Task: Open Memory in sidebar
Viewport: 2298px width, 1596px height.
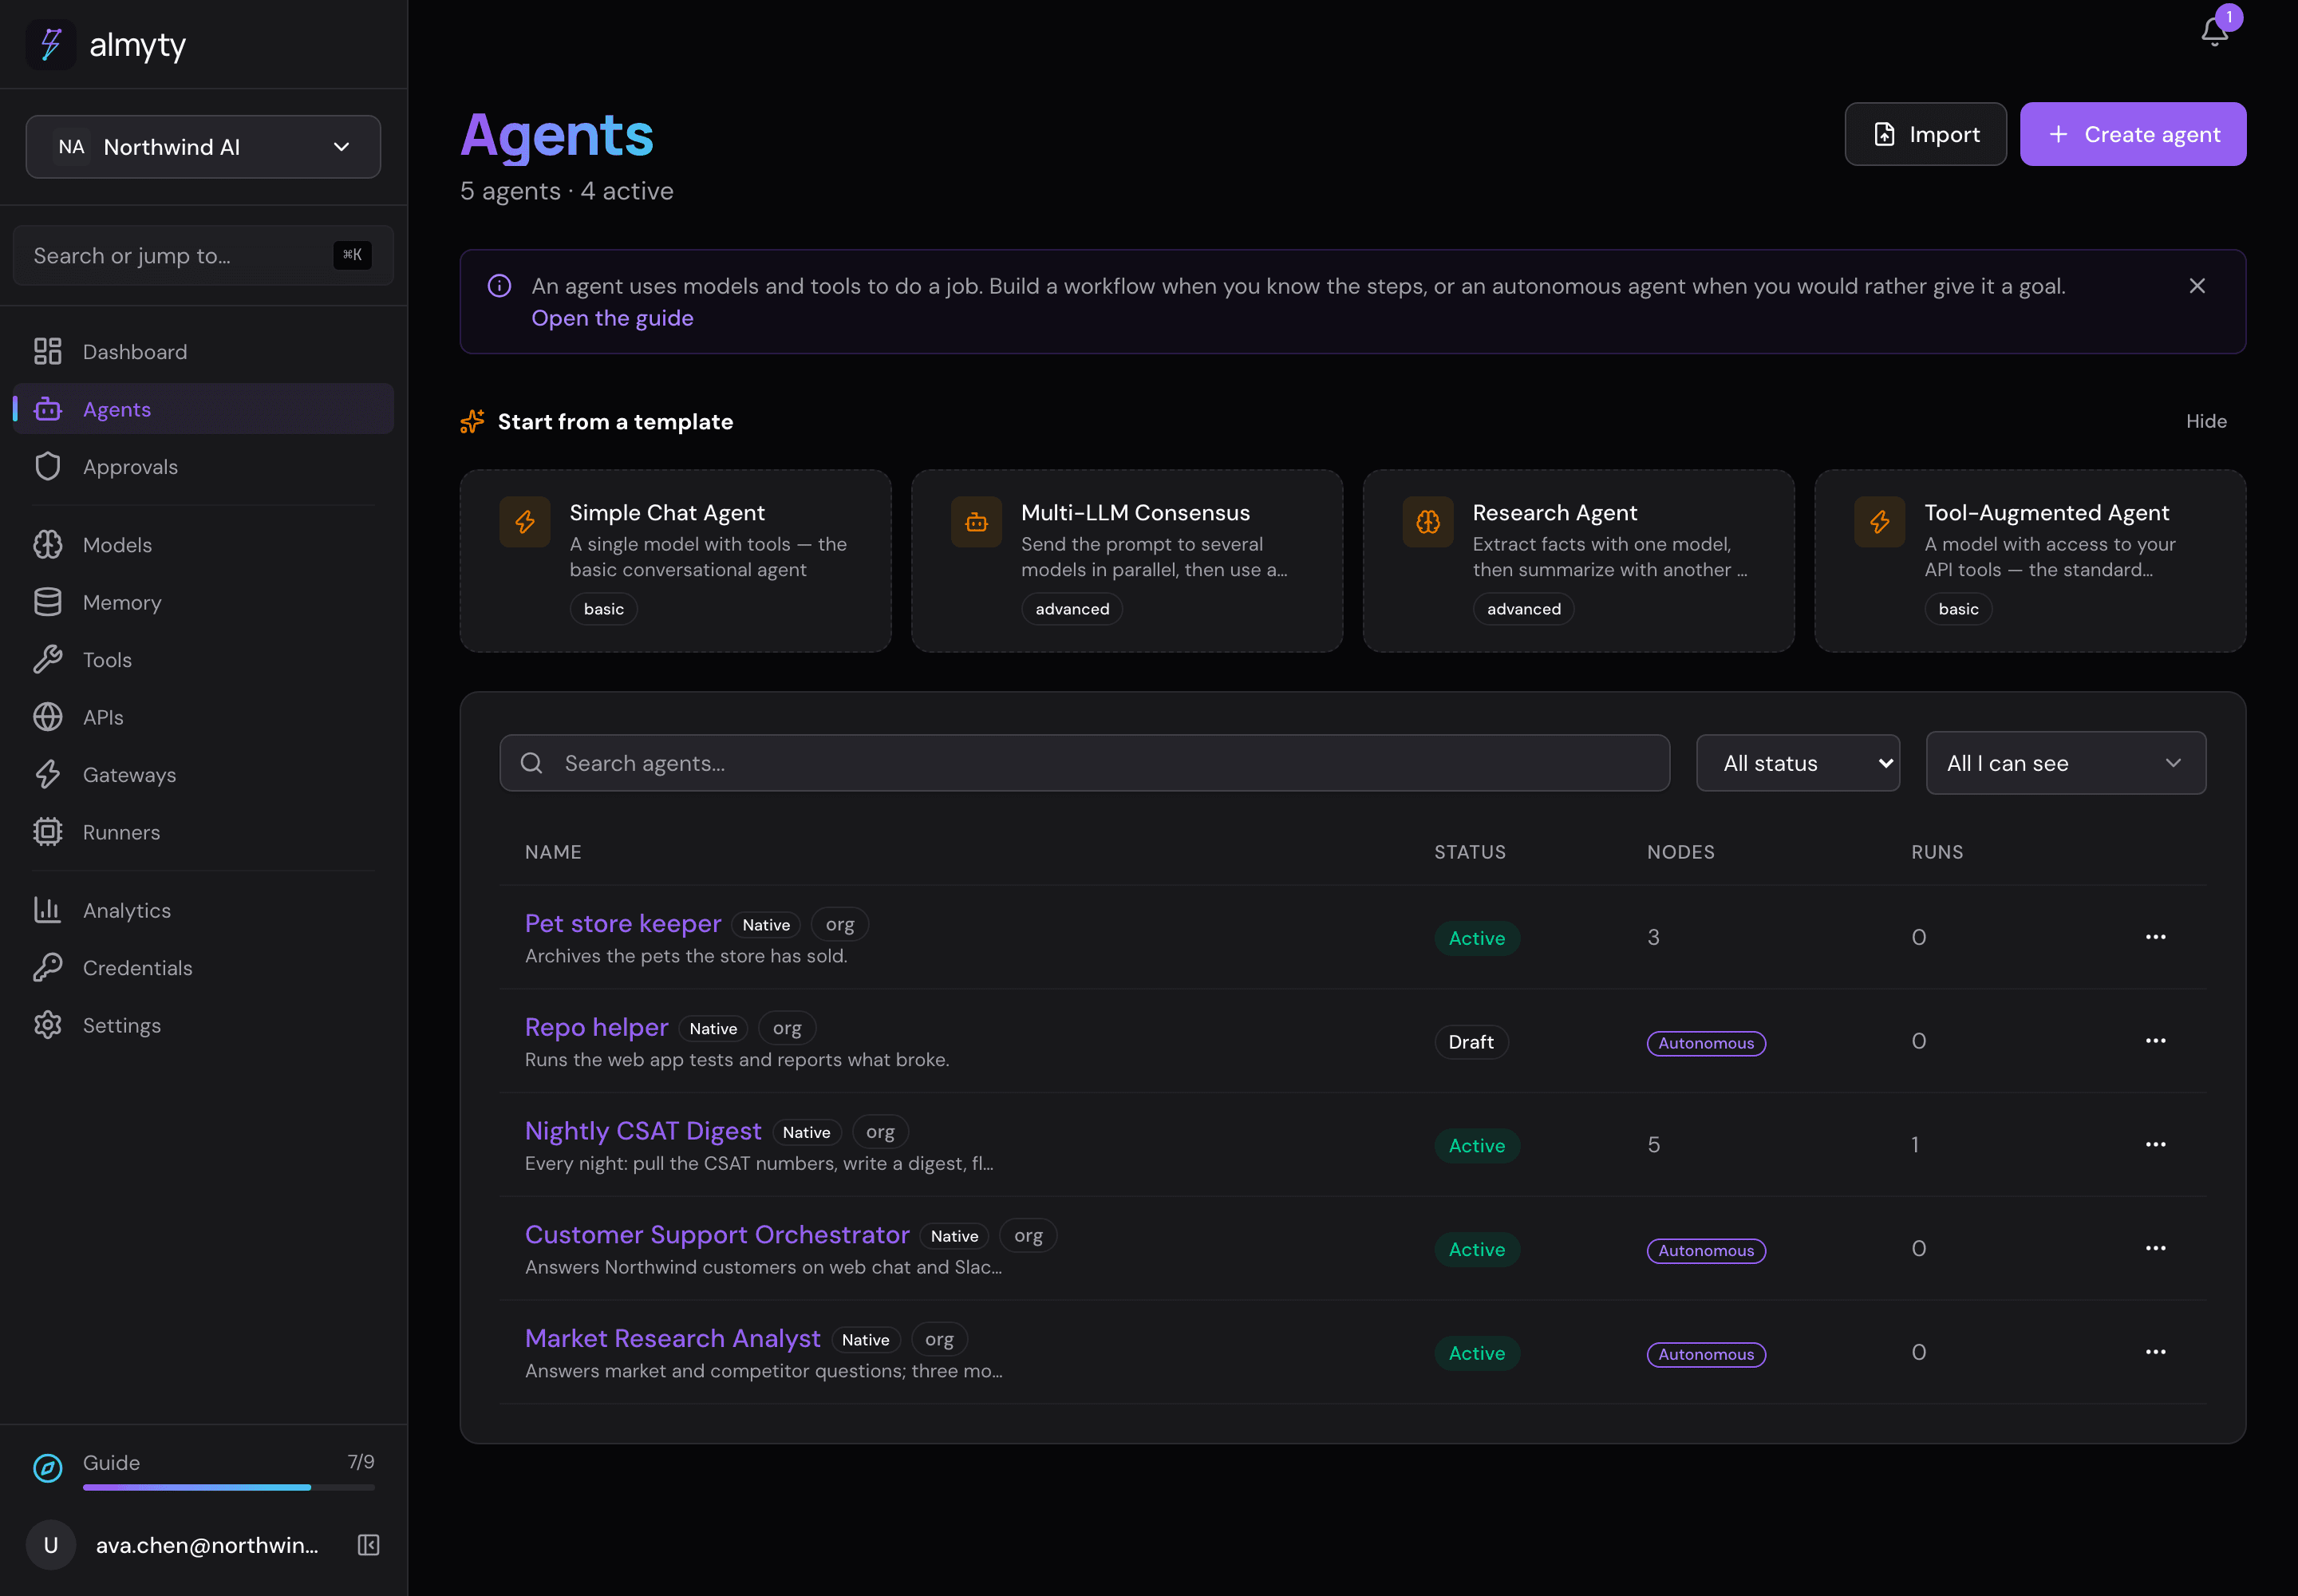Action: [x=203, y=602]
